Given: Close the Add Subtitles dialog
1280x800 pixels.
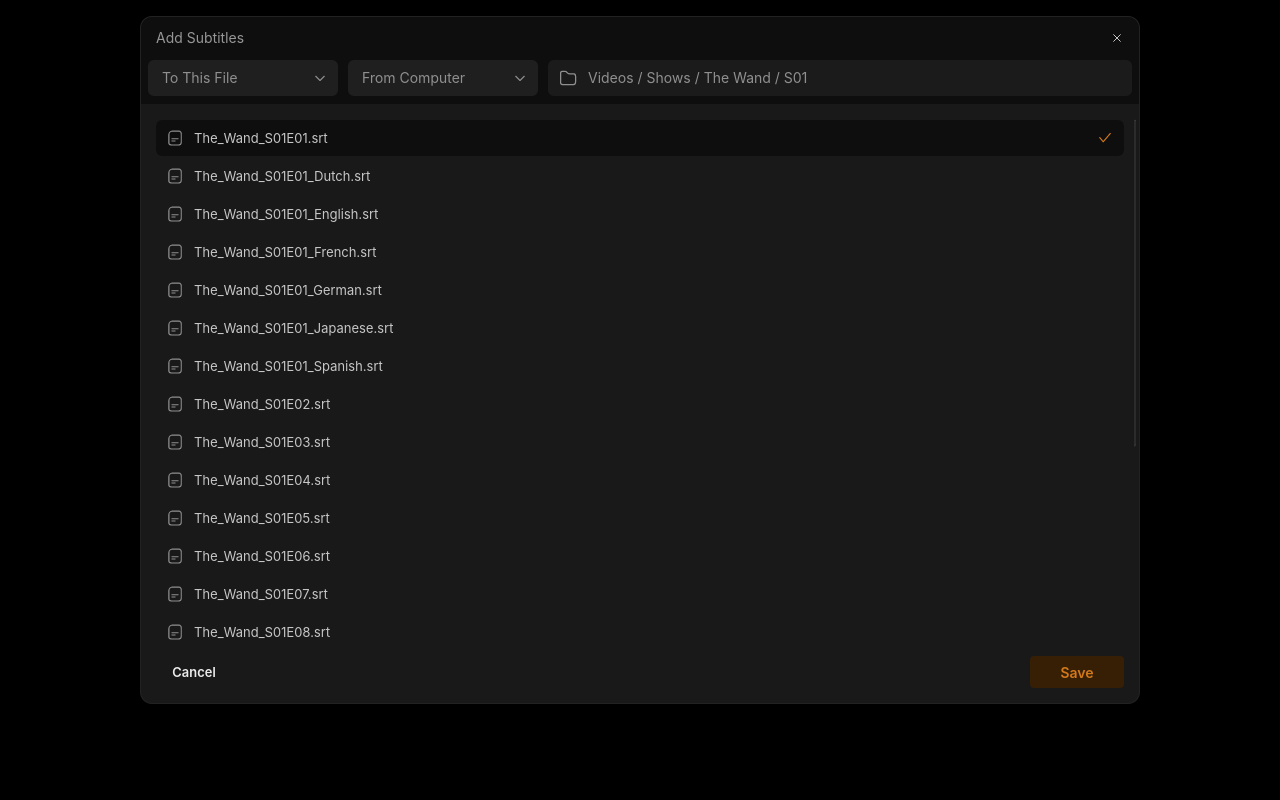Looking at the screenshot, I should tap(1117, 38).
